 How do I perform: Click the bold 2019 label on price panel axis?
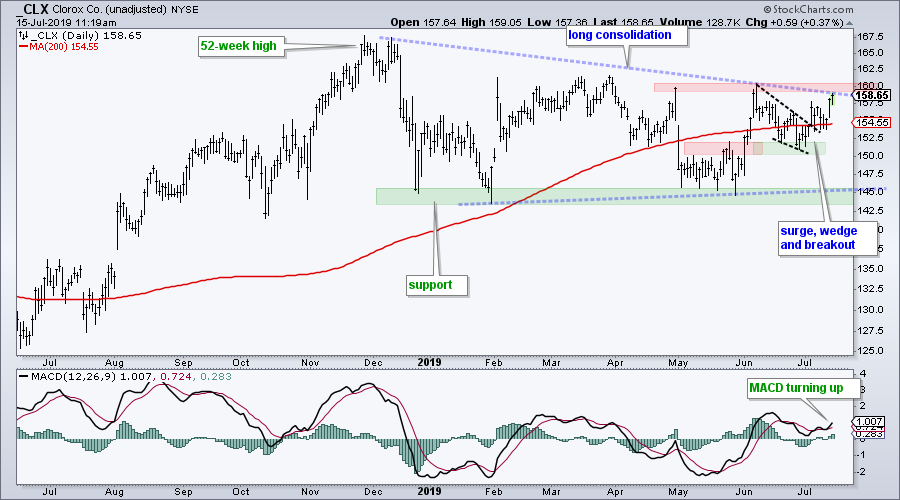pyautogui.click(x=429, y=363)
